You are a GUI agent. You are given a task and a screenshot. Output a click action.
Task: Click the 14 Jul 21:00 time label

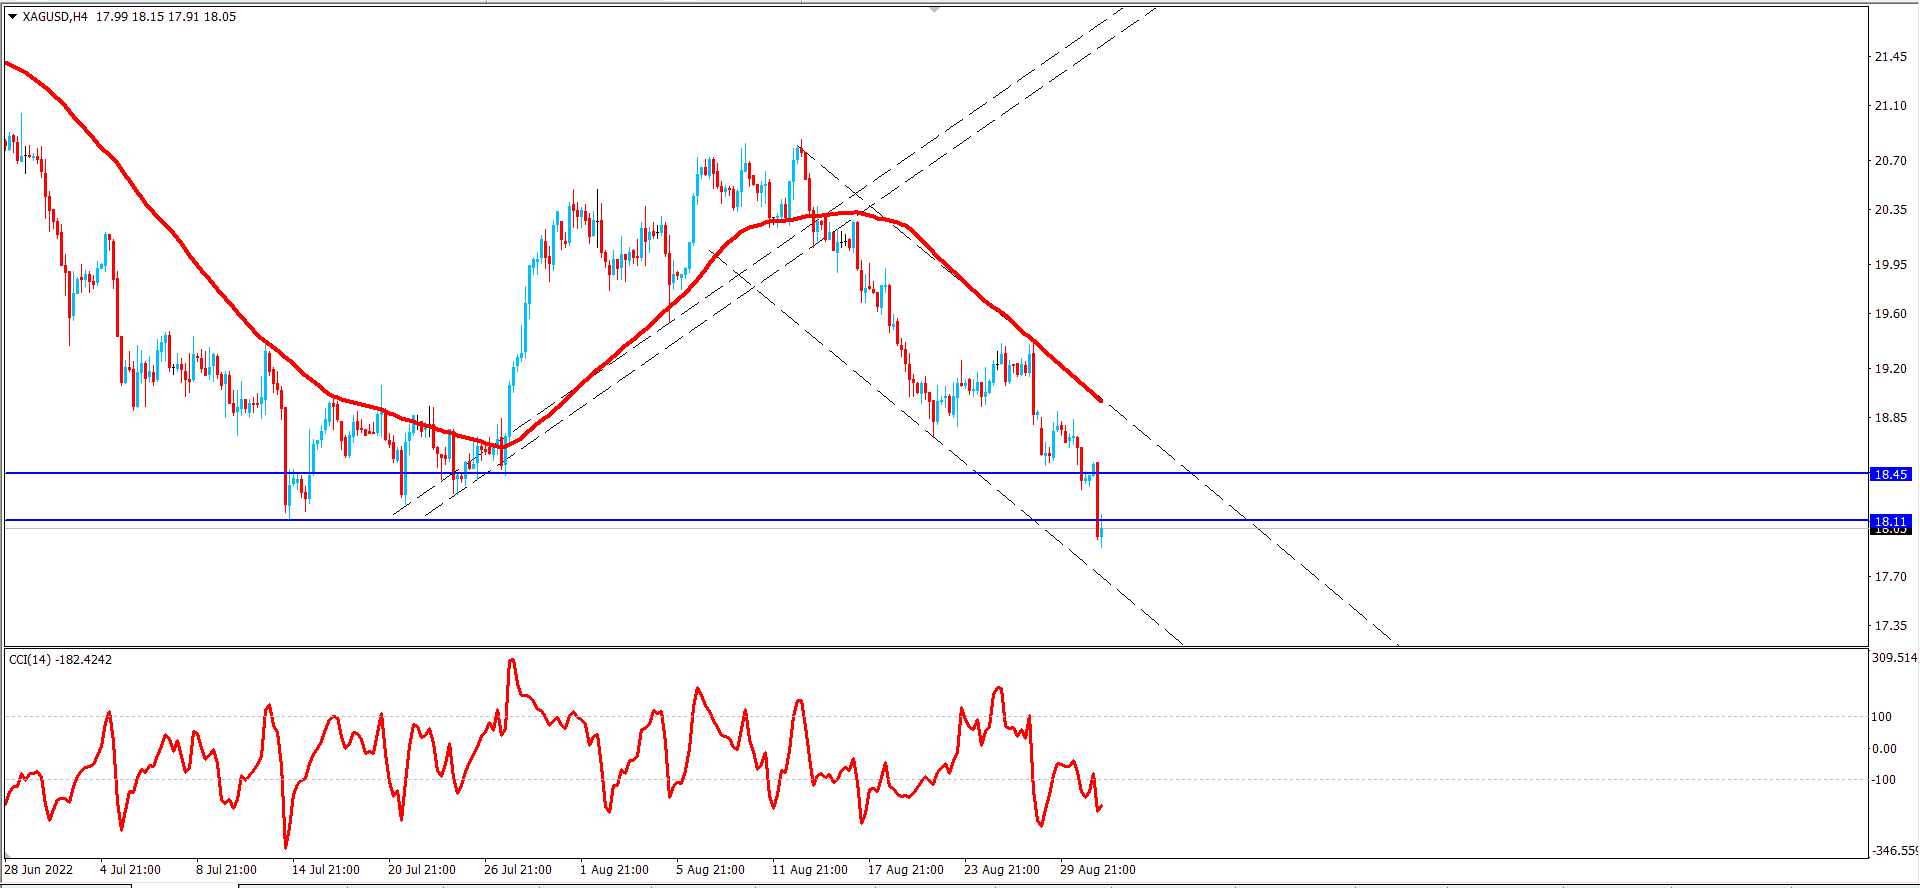click(x=326, y=870)
